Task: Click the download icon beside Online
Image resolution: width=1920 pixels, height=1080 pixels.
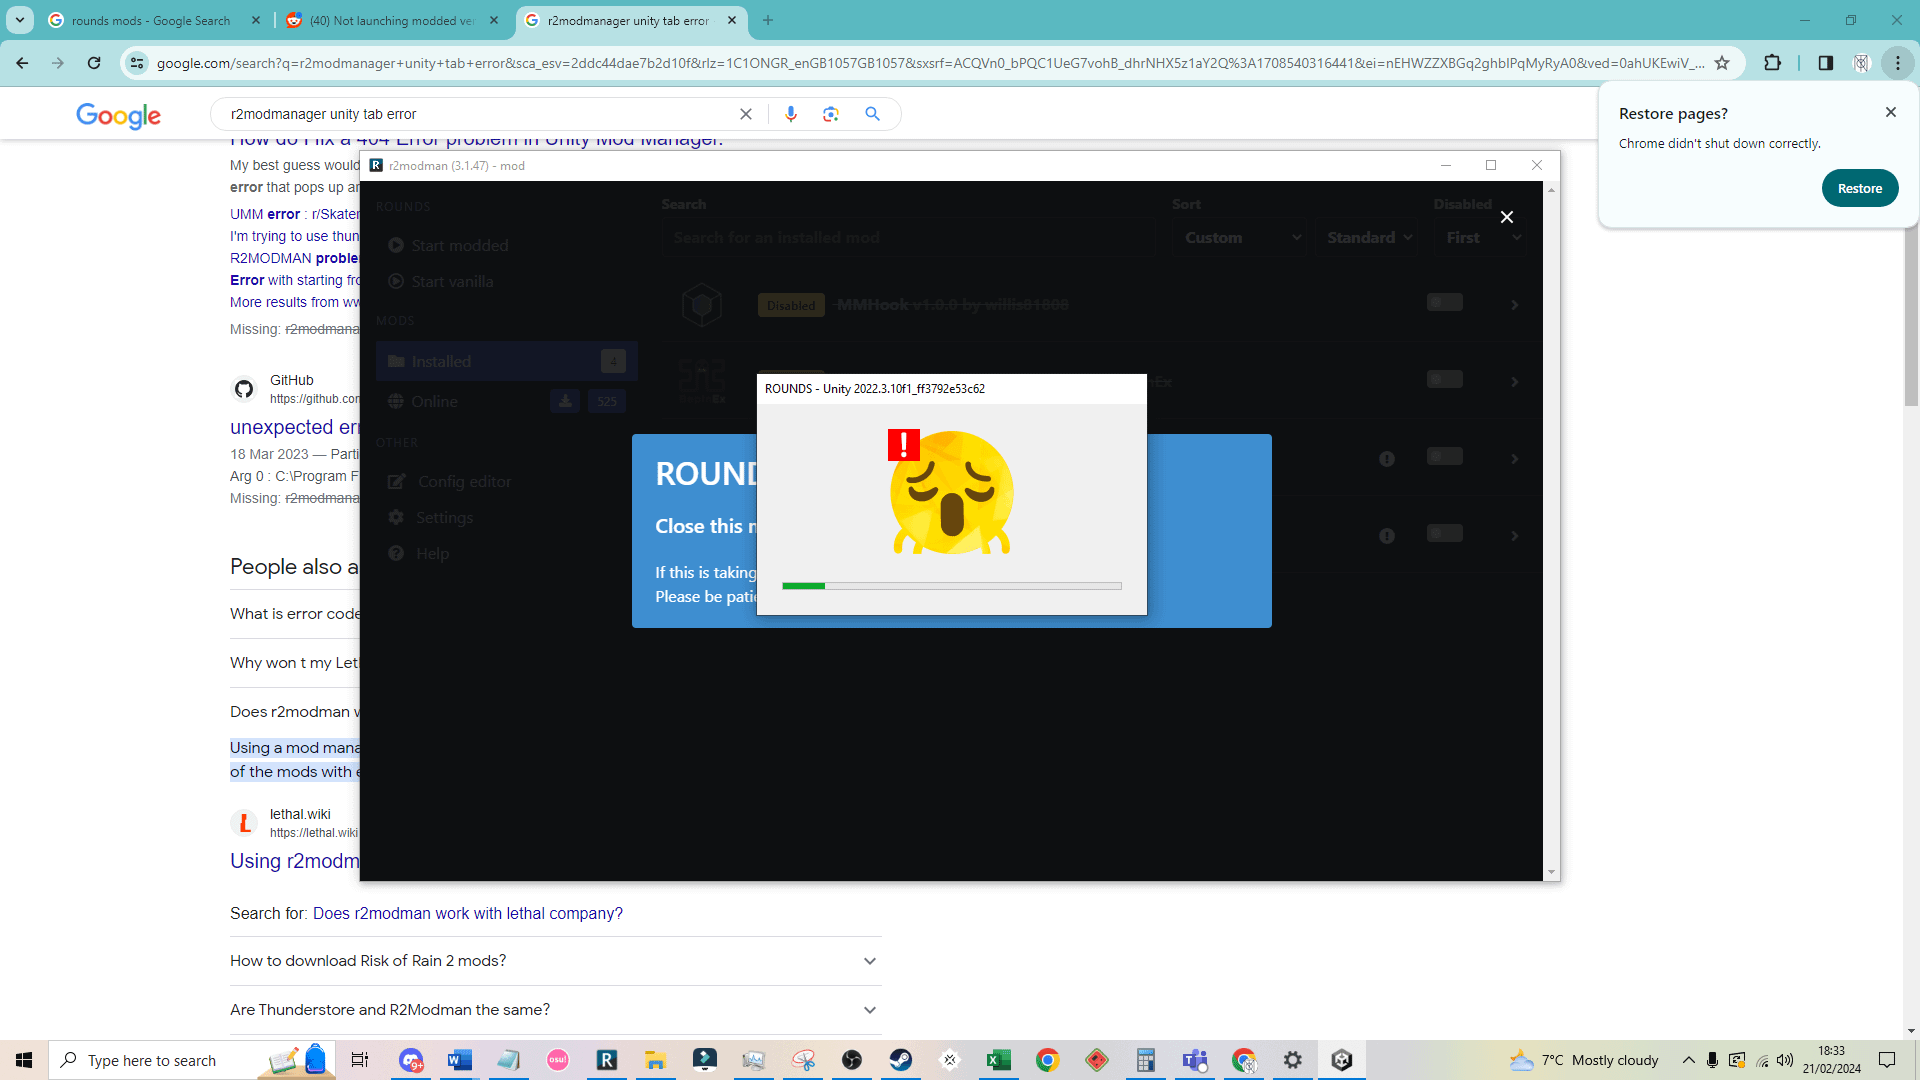Action: point(565,401)
